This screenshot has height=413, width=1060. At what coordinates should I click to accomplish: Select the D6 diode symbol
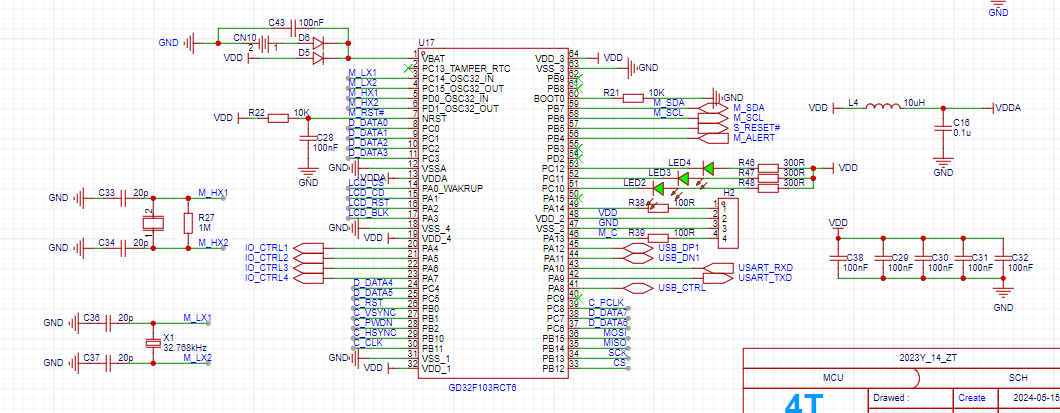coord(320,43)
